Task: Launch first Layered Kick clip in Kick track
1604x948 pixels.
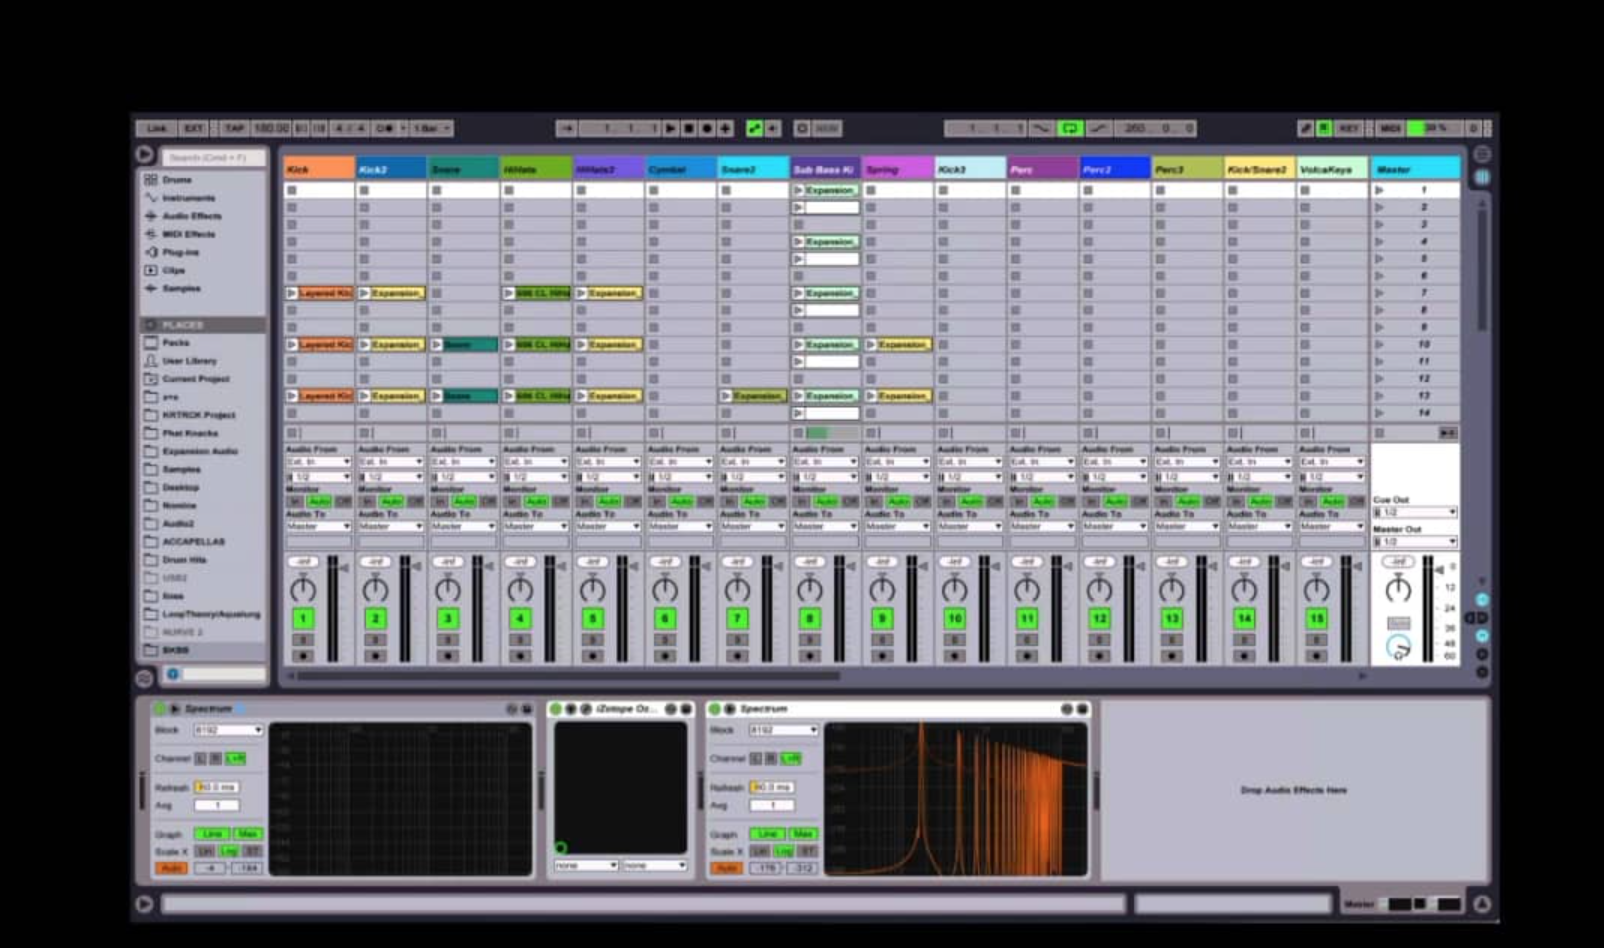Action: pos(292,293)
